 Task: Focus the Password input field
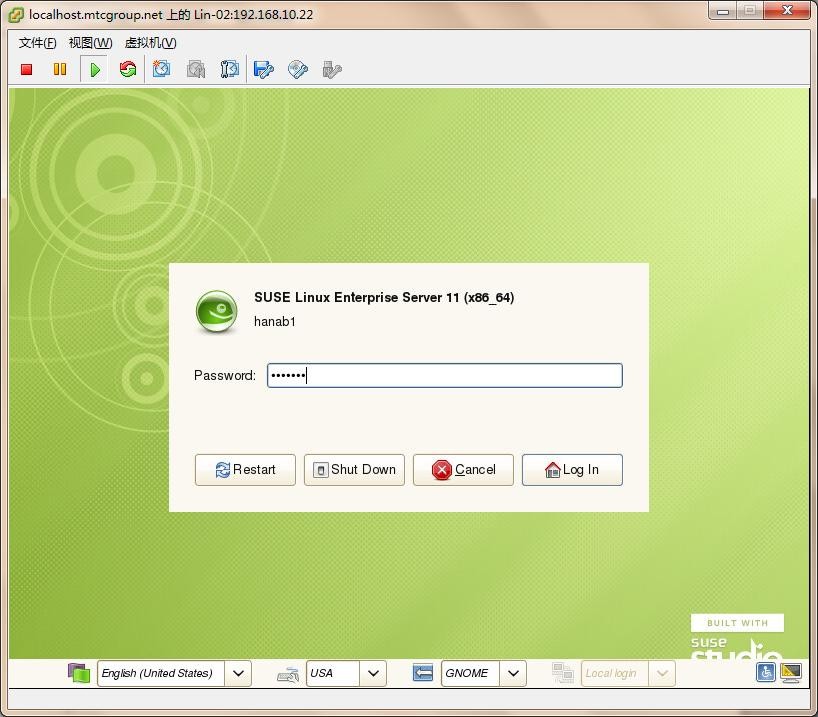coord(445,375)
